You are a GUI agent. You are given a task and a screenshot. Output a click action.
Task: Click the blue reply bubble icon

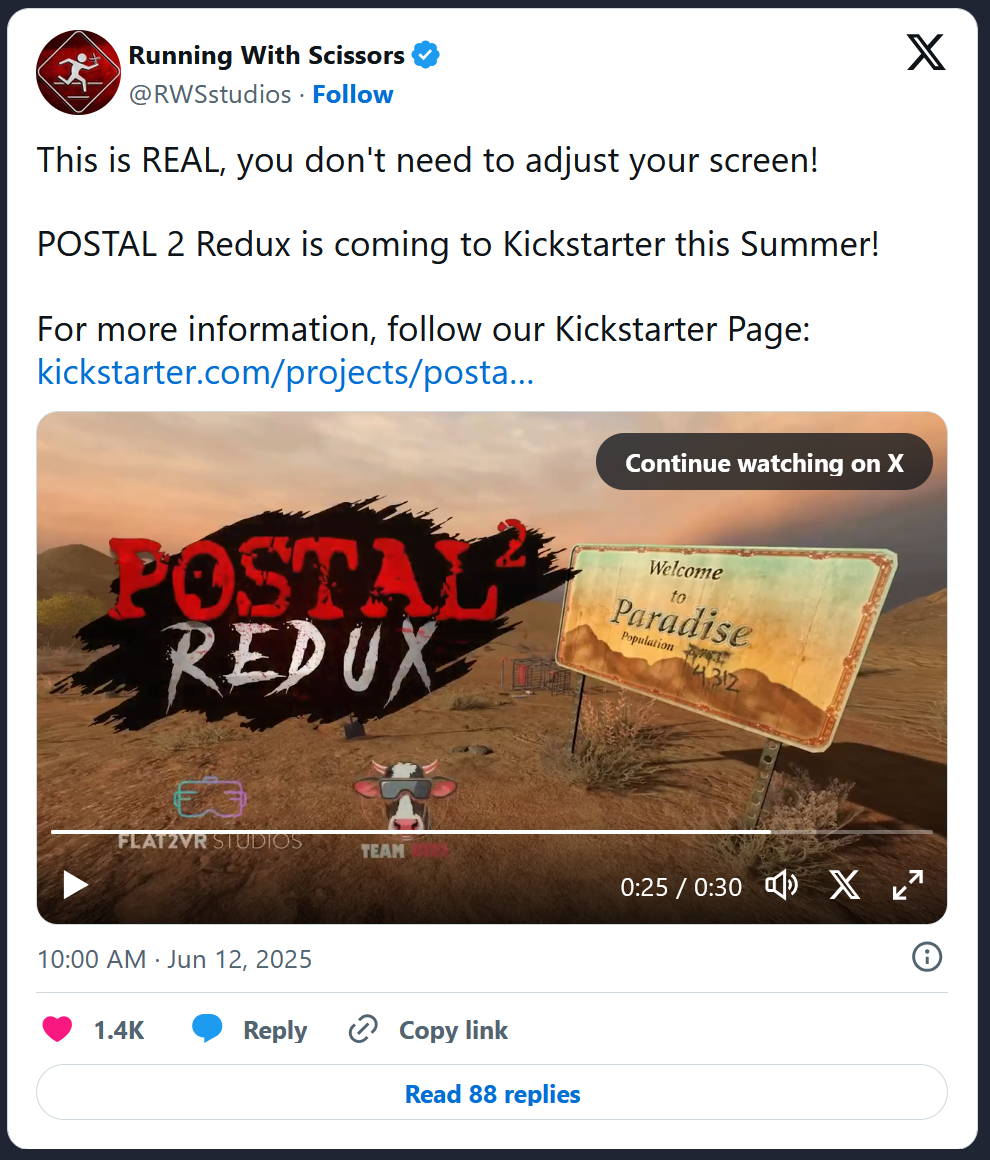tap(207, 1029)
